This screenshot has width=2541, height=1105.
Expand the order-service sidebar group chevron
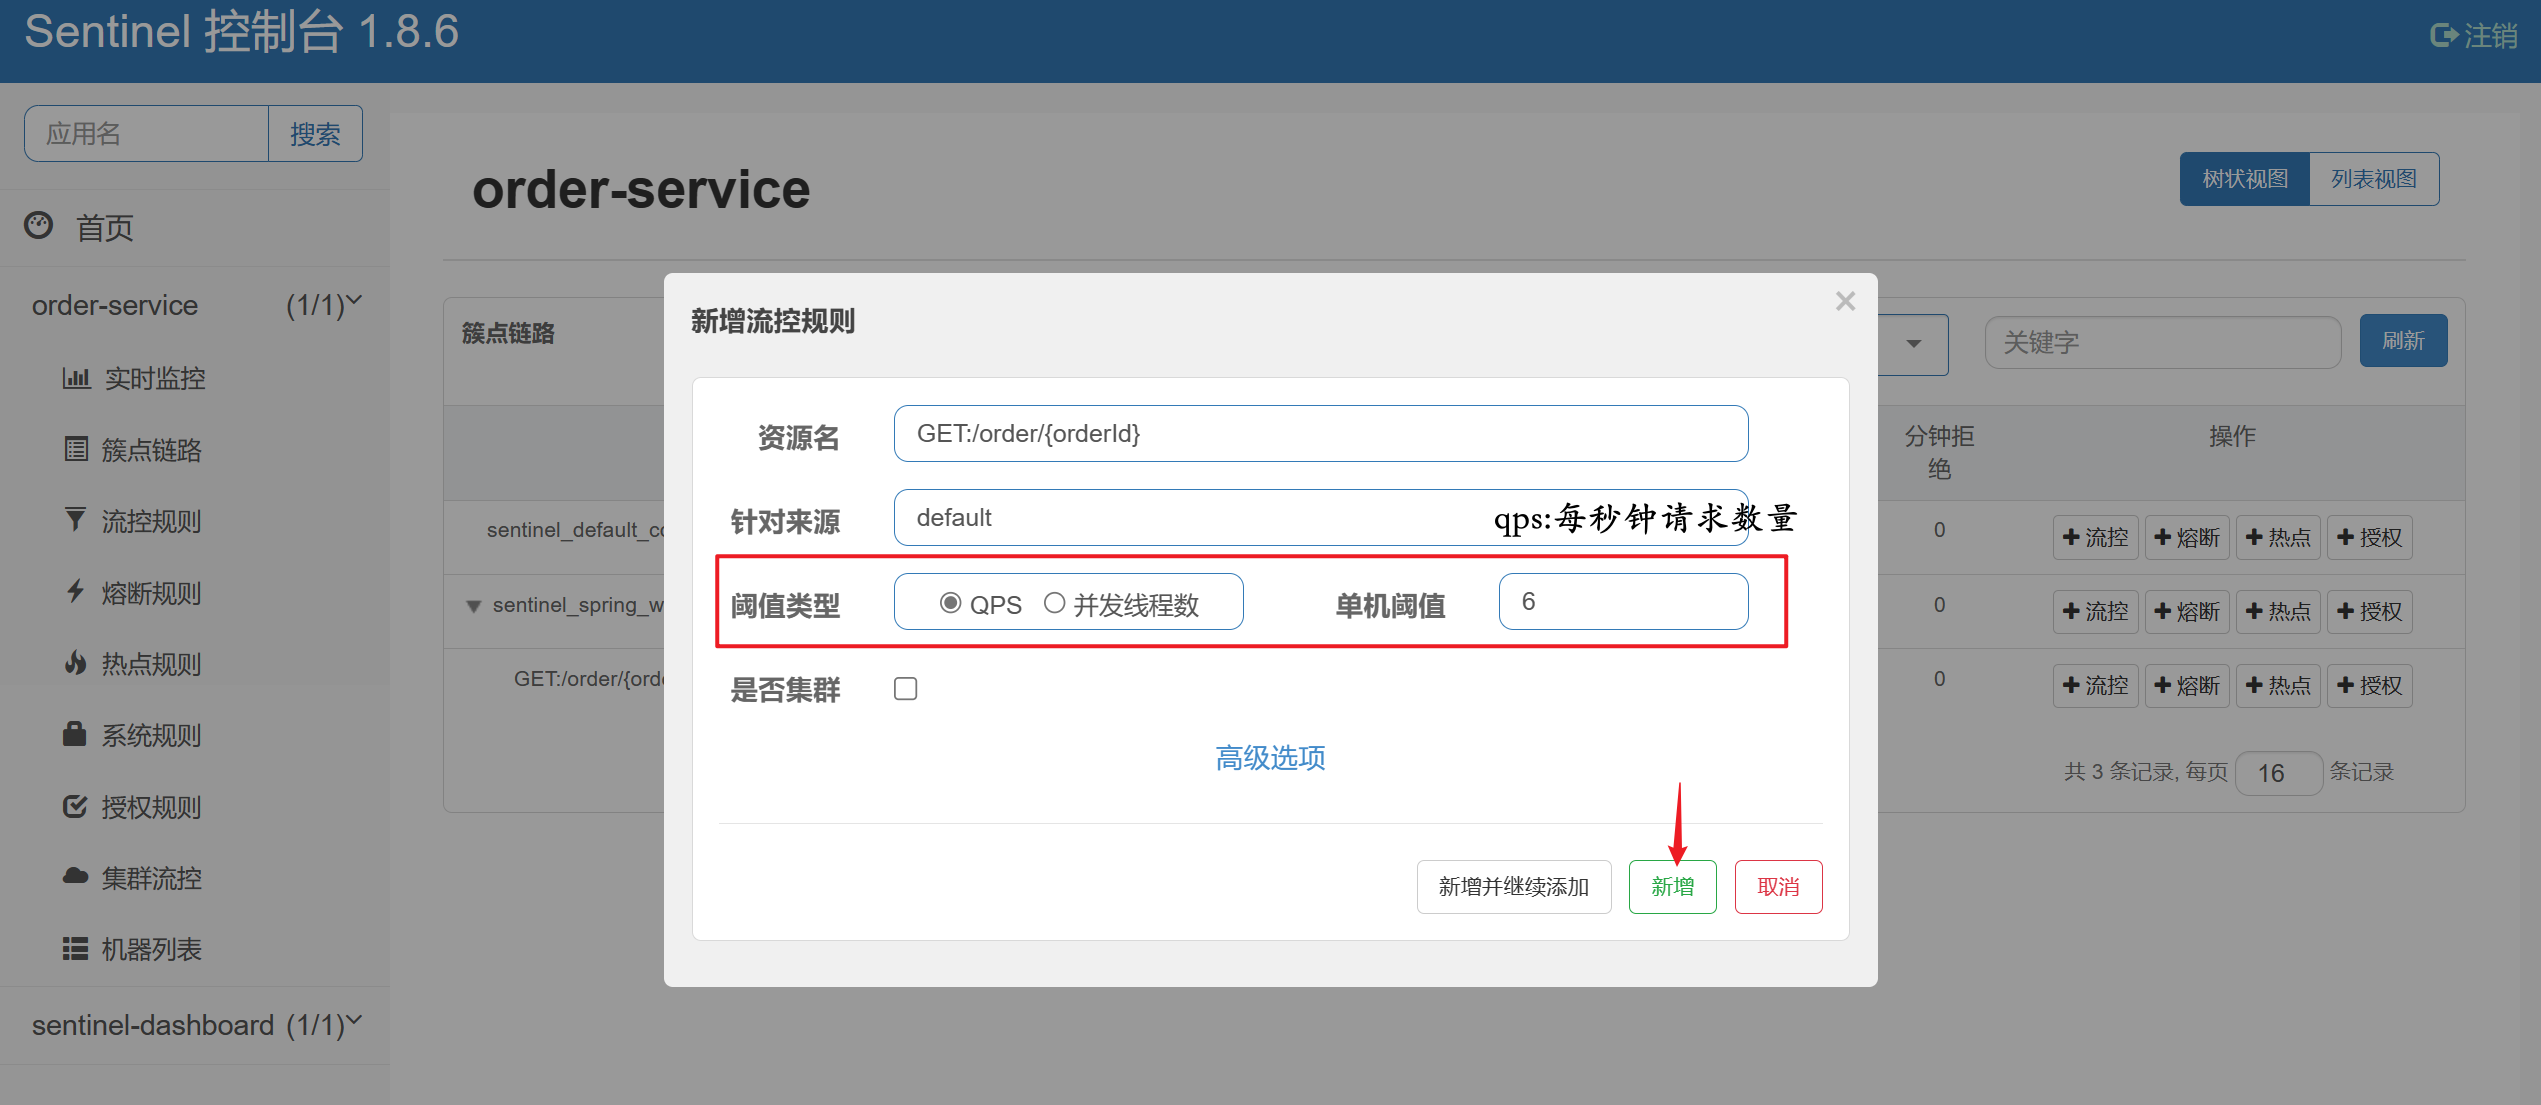point(354,300)
